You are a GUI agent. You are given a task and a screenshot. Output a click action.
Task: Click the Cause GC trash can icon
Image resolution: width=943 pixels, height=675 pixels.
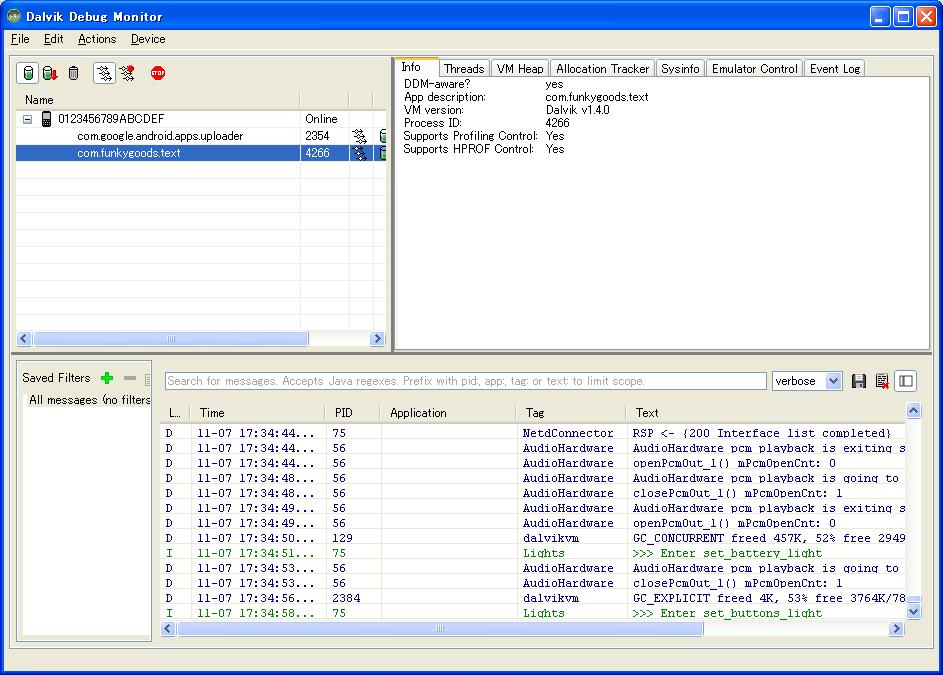coord(73,73)
